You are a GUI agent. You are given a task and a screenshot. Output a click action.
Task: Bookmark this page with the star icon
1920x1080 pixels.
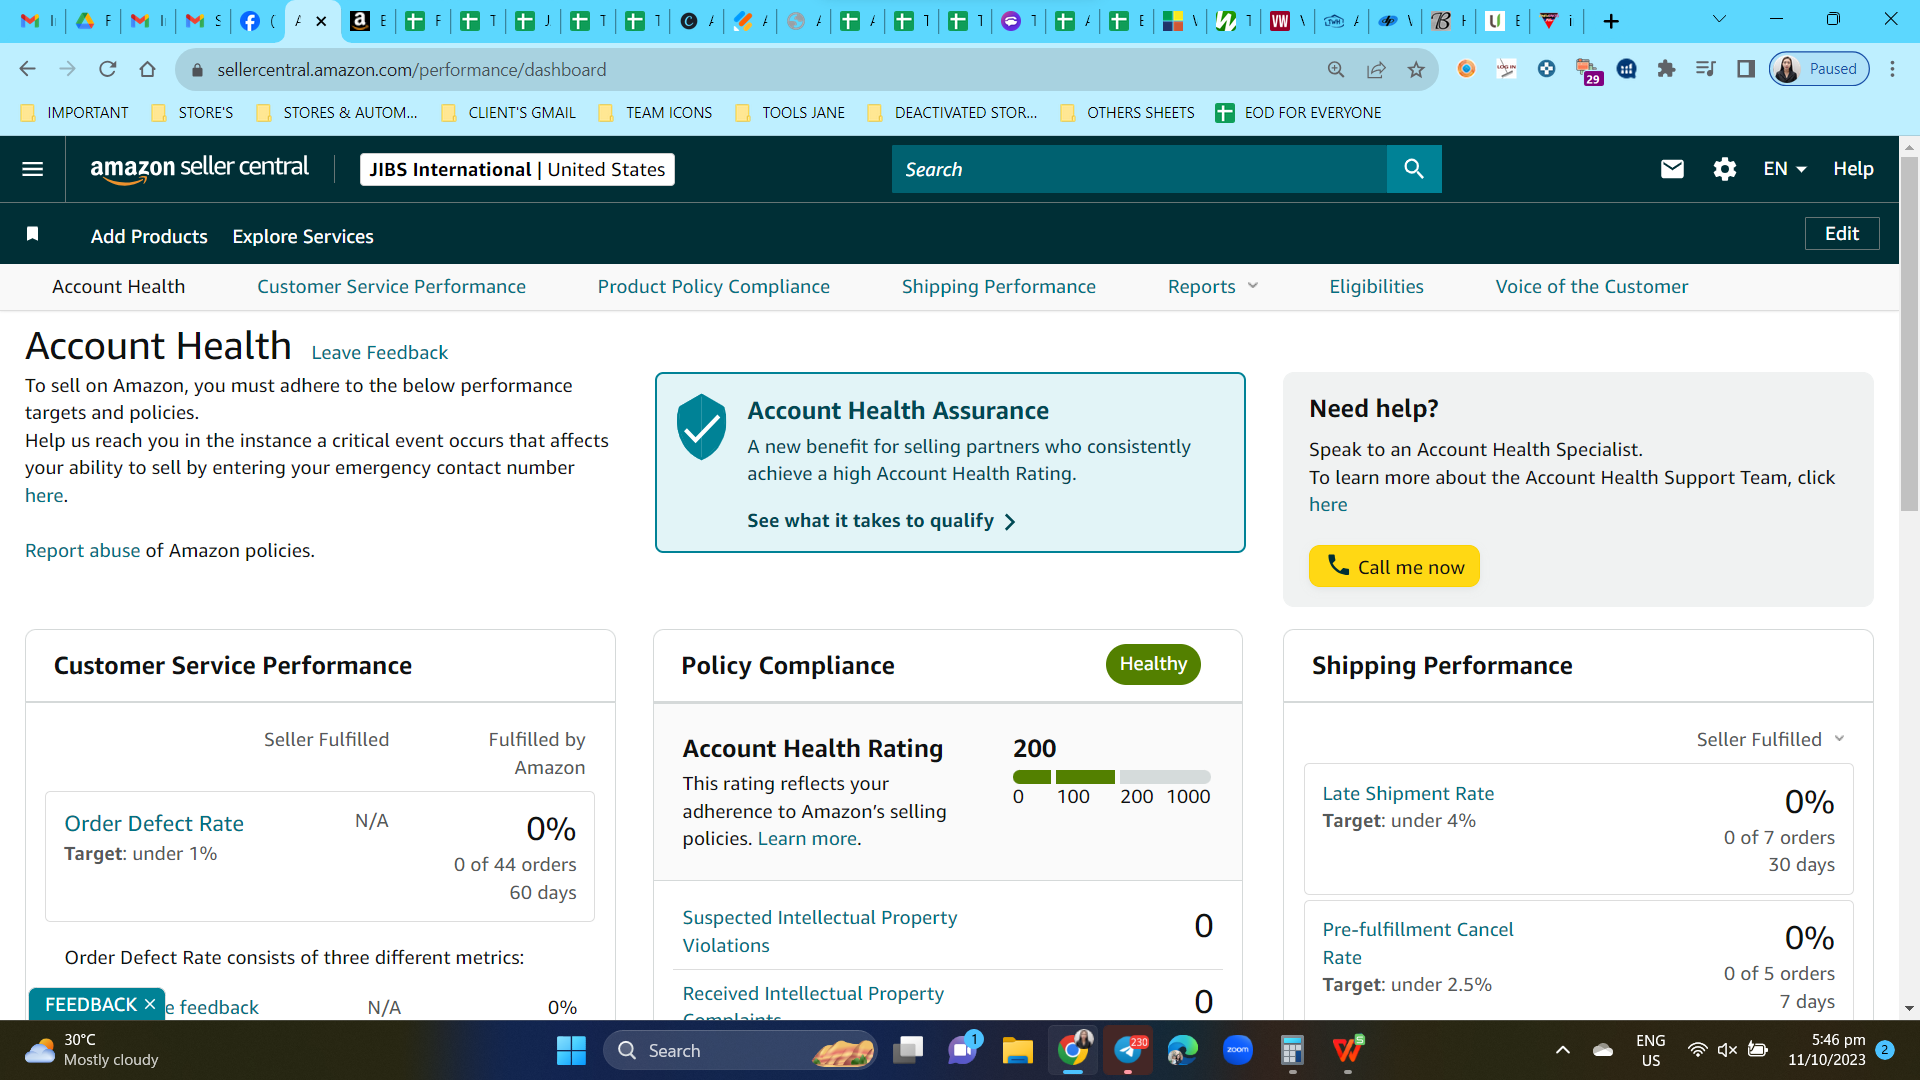[x=1416, y=69]
